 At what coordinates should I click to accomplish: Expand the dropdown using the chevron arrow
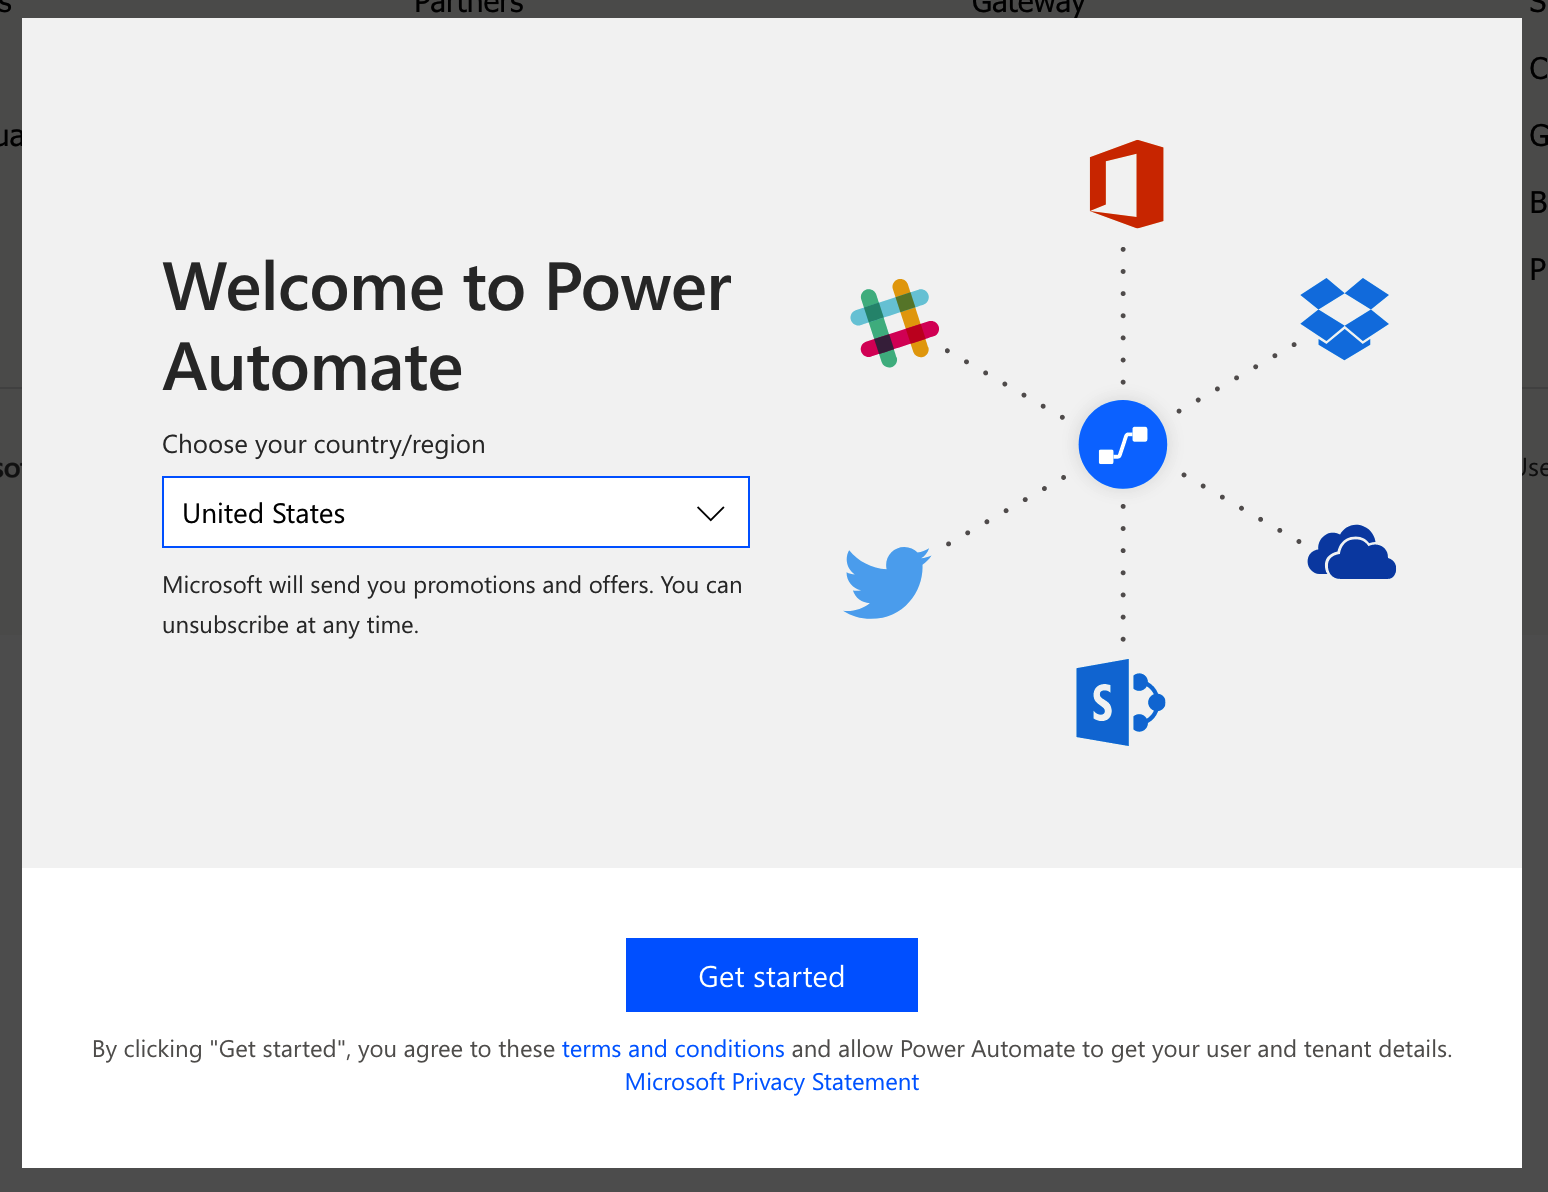pos(710,513)
